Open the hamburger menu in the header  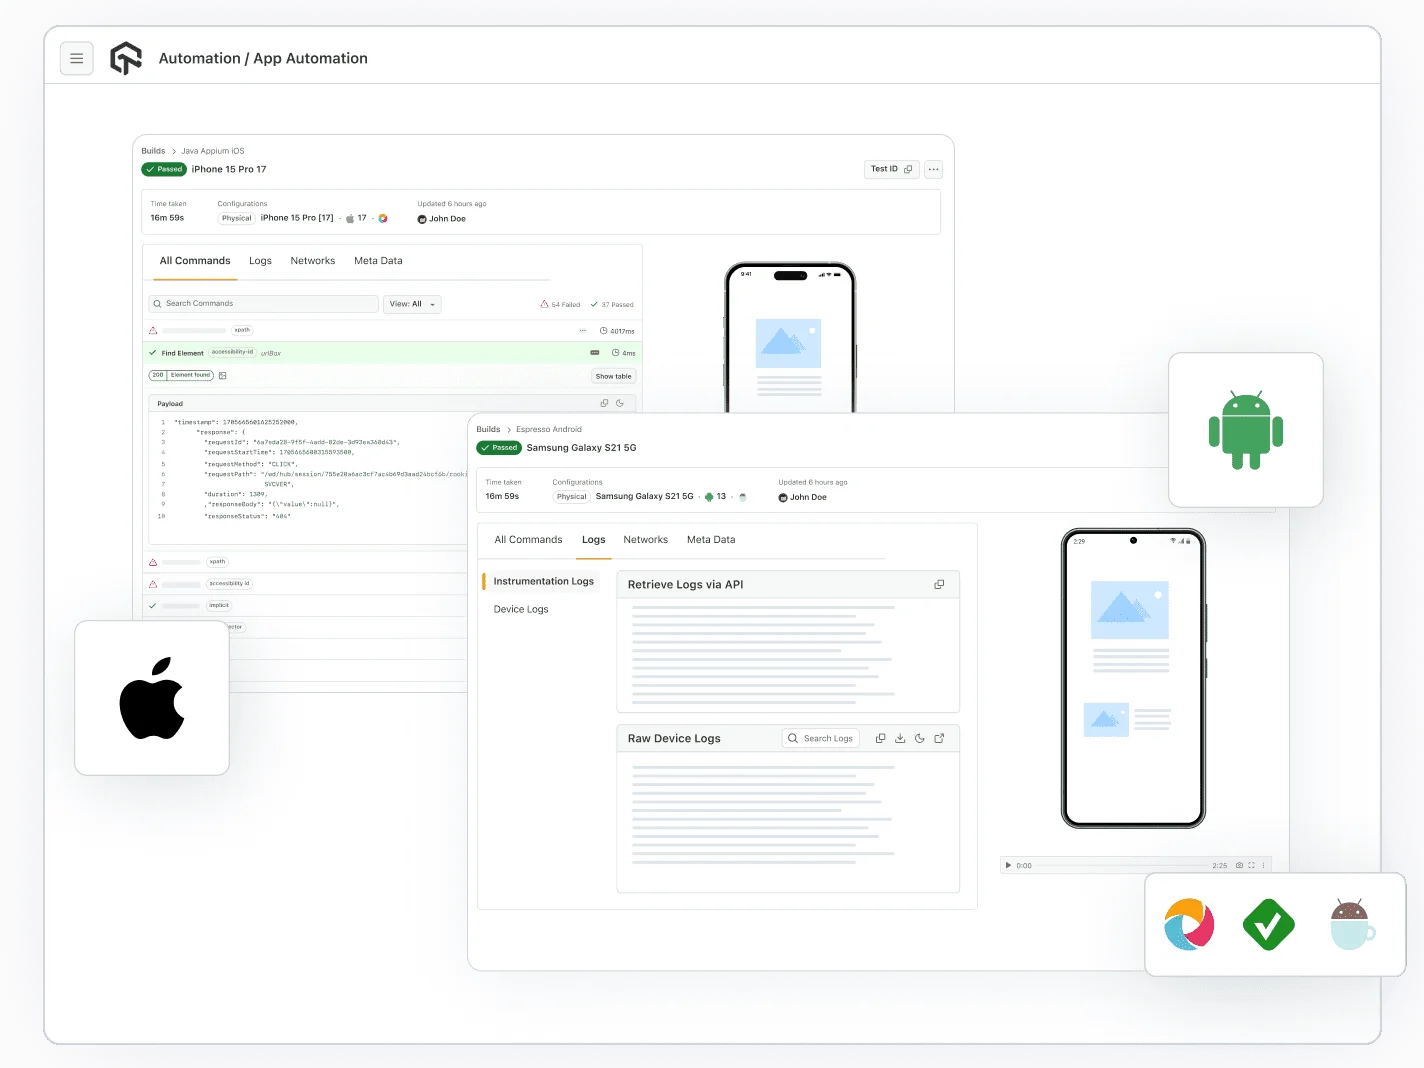77,59
